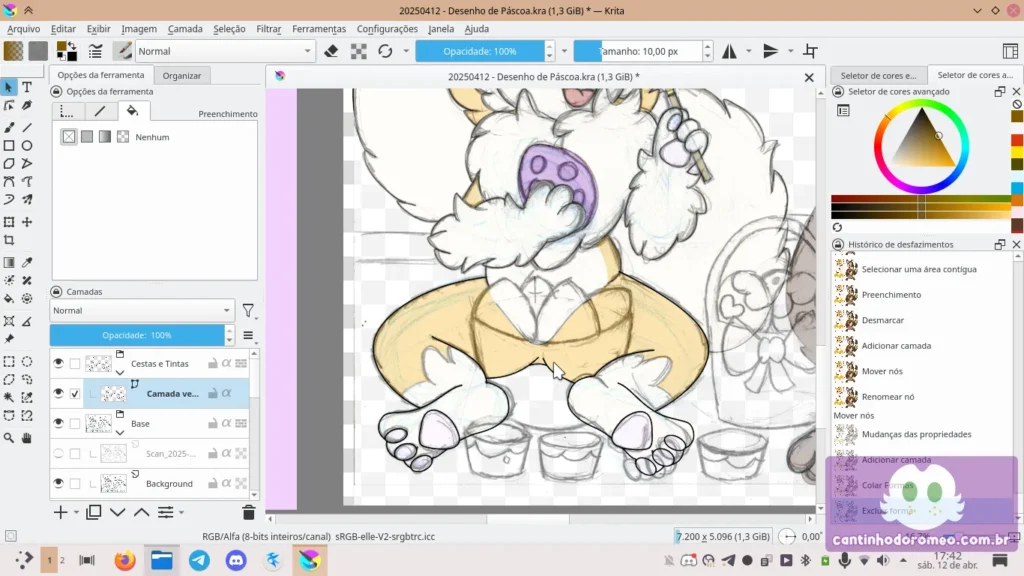The width and height of the screenshot is (1024, 576).
Task: Activate the Move tool
Action: pyautogui.click(x=27, y=222)
